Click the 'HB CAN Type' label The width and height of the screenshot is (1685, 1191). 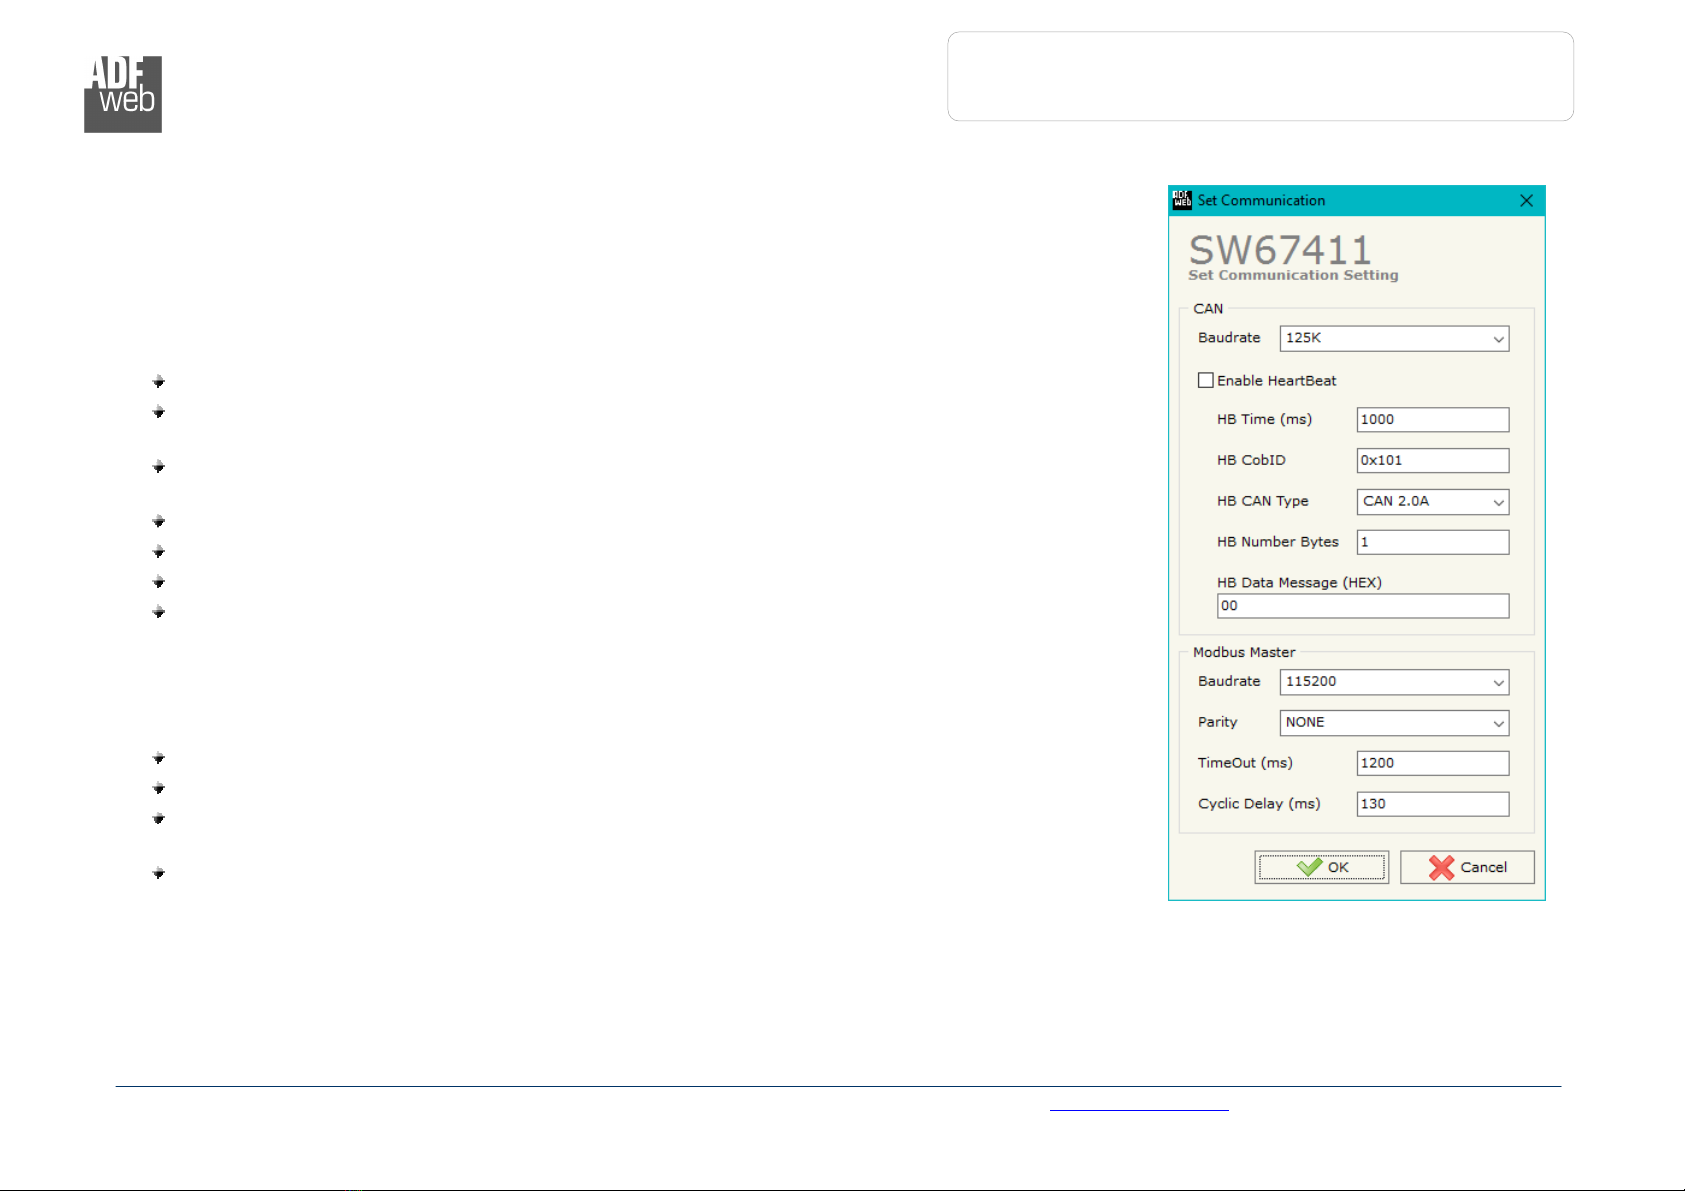[1262, 501]
